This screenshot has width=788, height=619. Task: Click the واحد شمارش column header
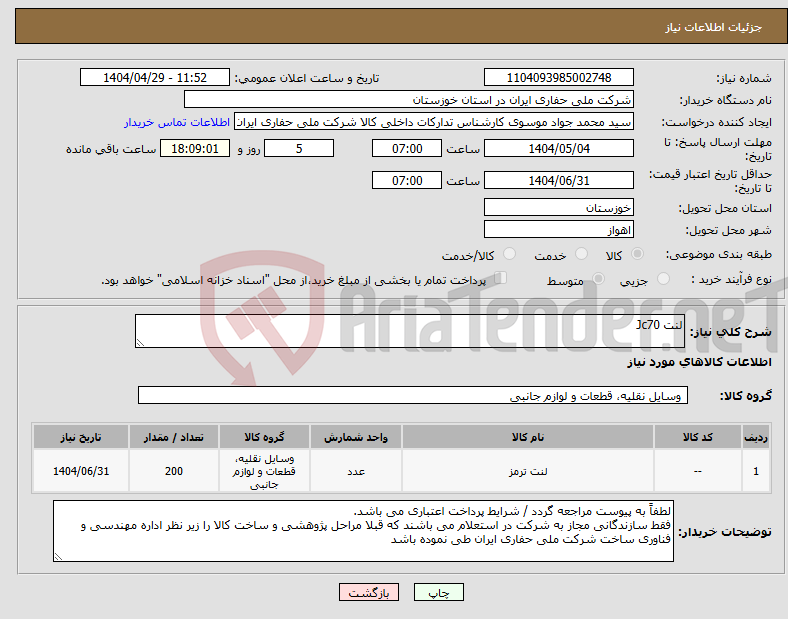tap(356, 437)
